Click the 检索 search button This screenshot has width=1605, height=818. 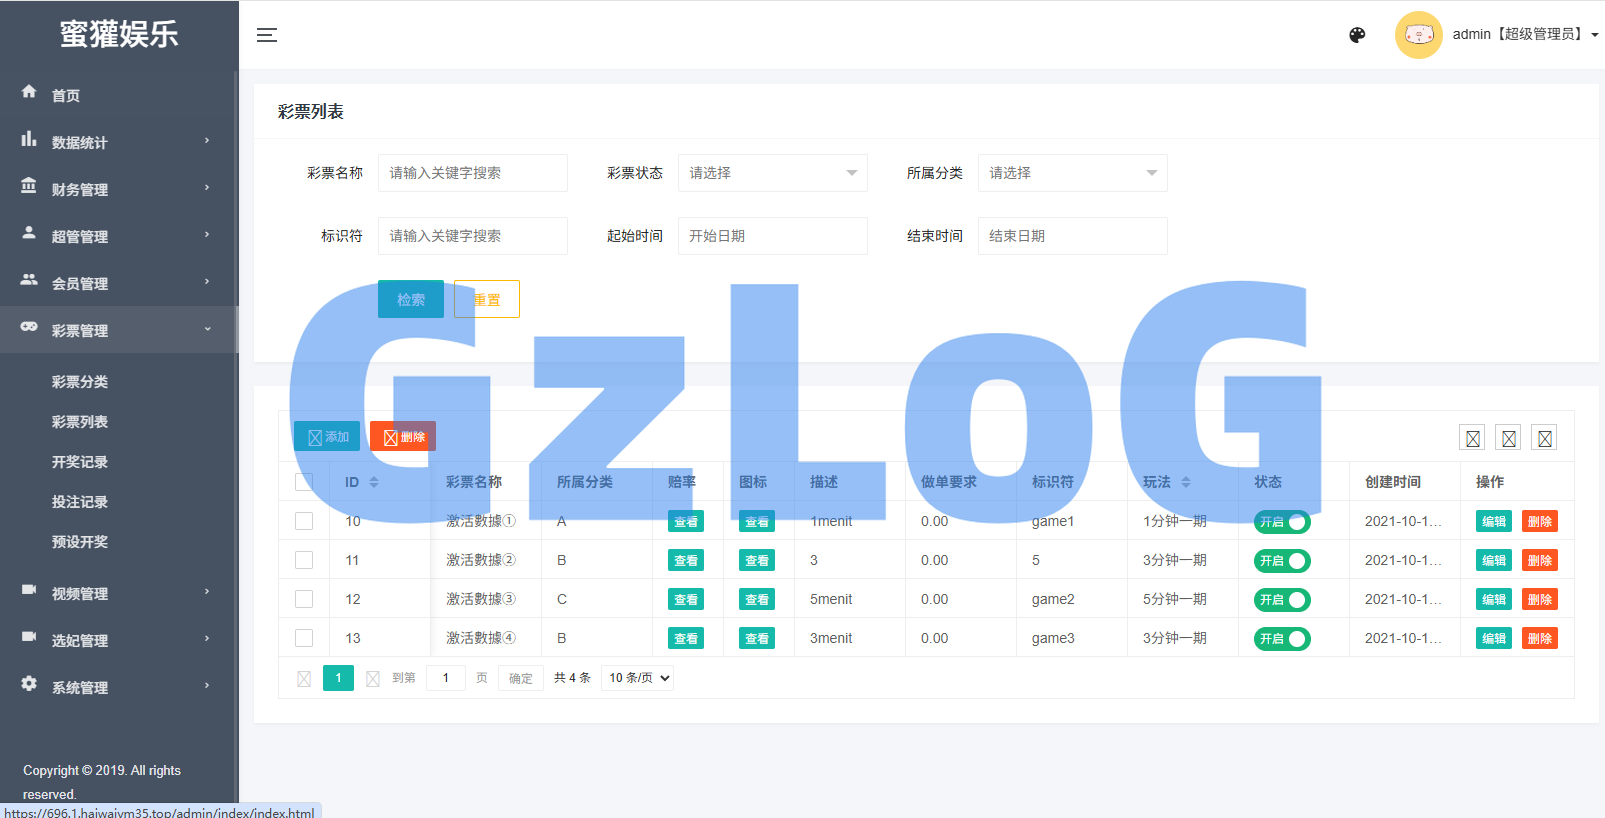(x=410, y=299)
